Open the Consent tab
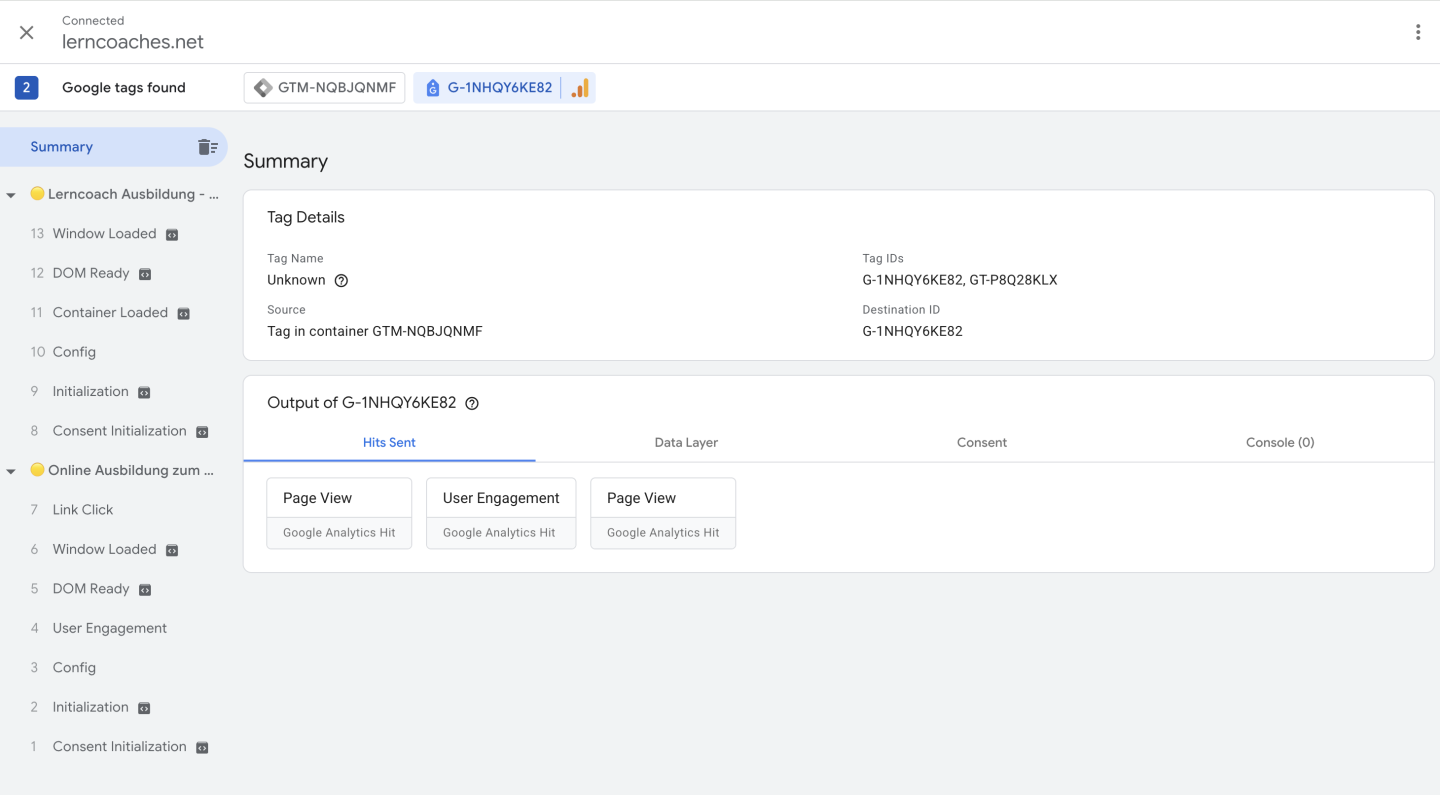 pos(981,442)
